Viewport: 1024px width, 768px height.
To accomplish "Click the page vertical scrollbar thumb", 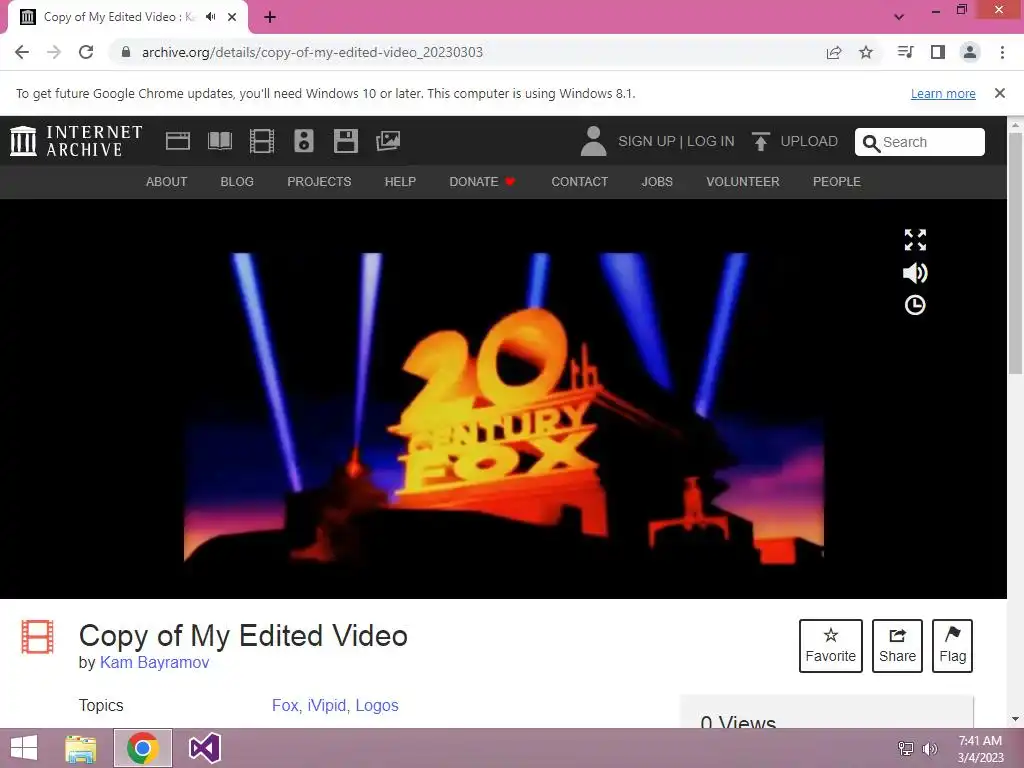I will click(1016, 253).
